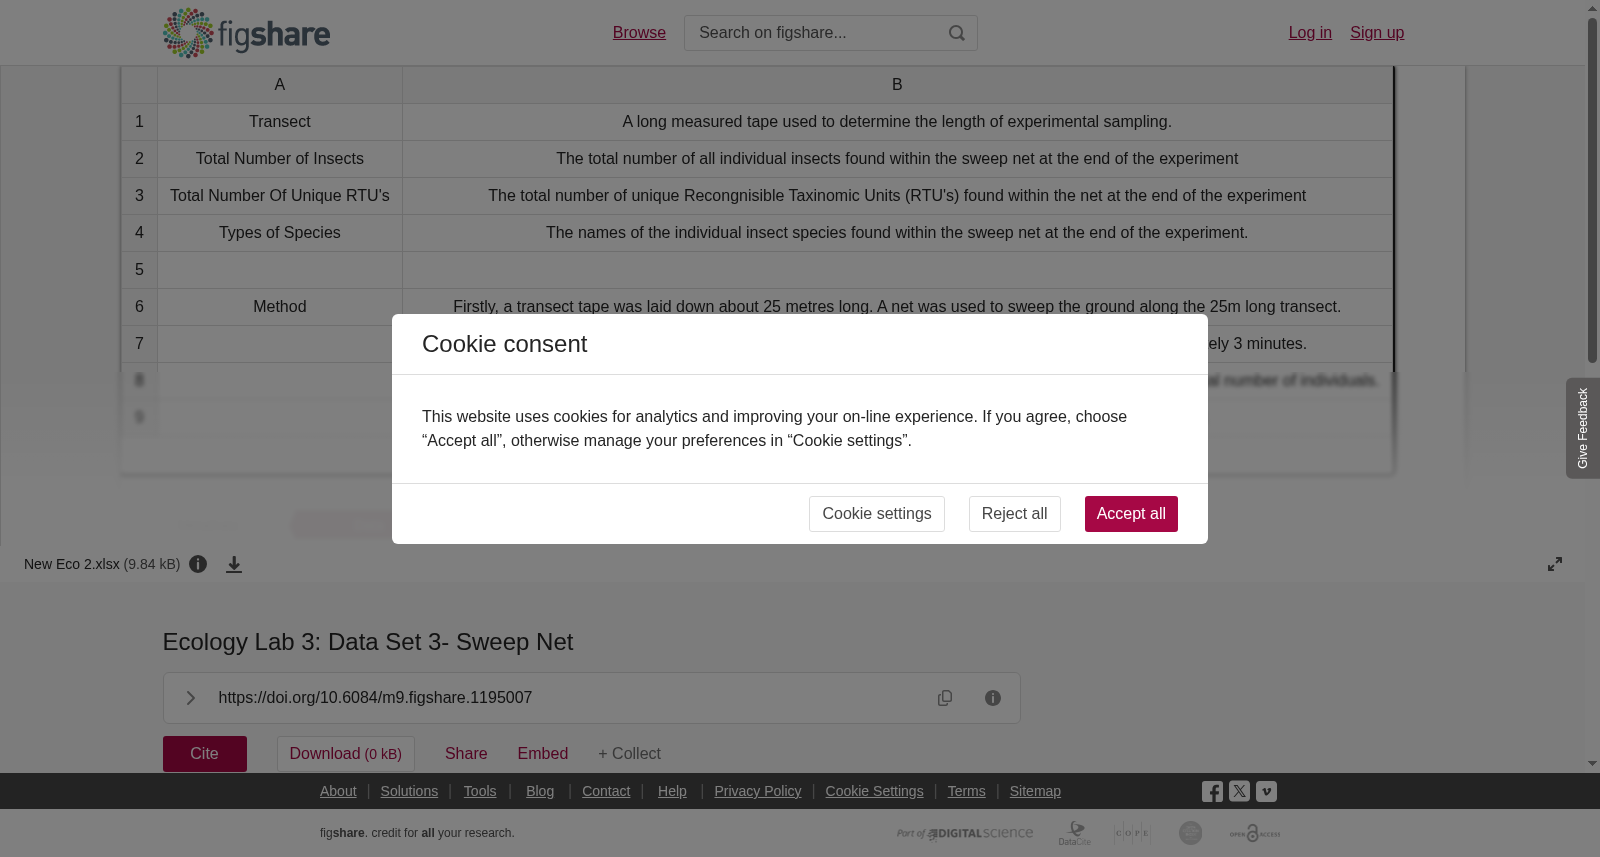Click the search magnifier icon
Viewport: 1600px width, 857px height.
[957, 33]
